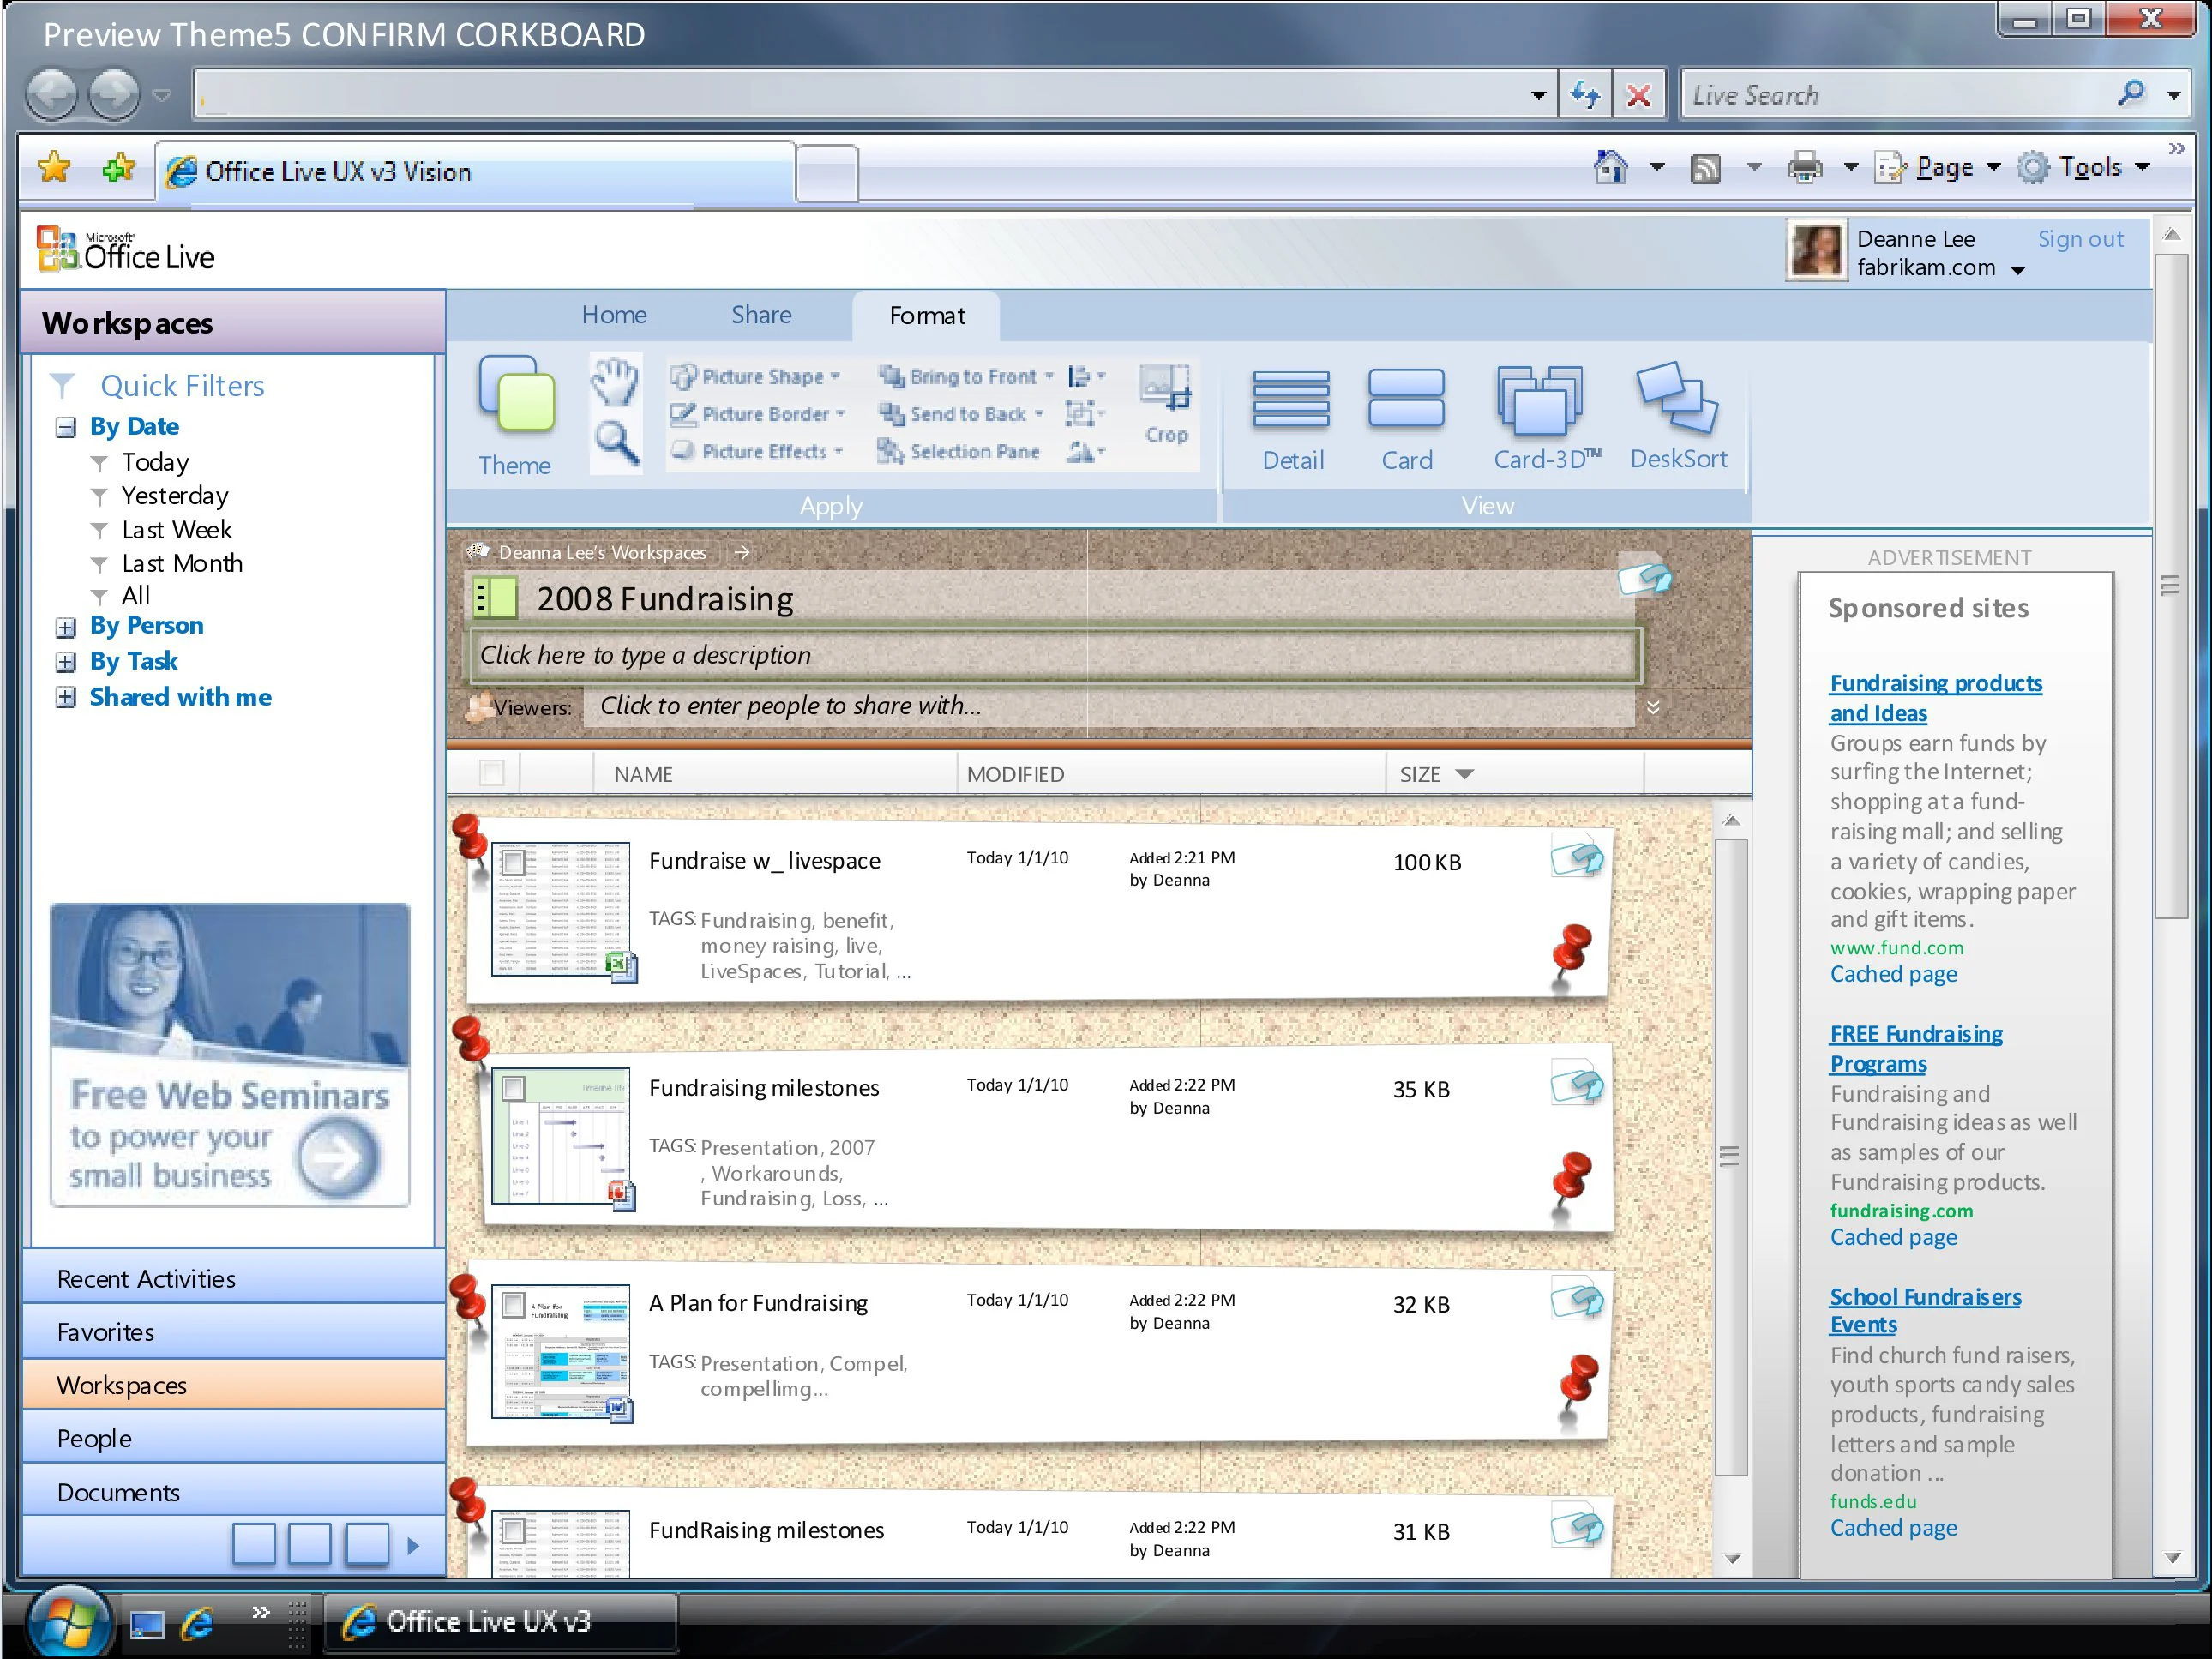Viewport: 2212px width, 1659px height.
Task: Switch to the Home ribbon tab
Action: [x=614, y=315]
